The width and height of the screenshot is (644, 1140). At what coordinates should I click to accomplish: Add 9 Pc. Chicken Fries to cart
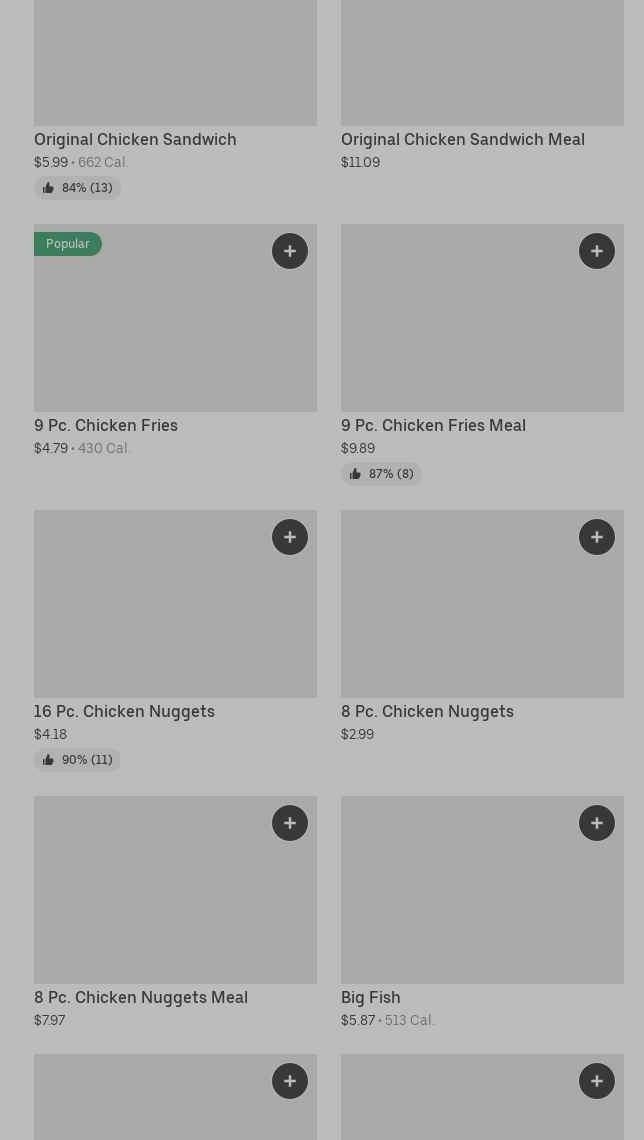click(290, 251)
